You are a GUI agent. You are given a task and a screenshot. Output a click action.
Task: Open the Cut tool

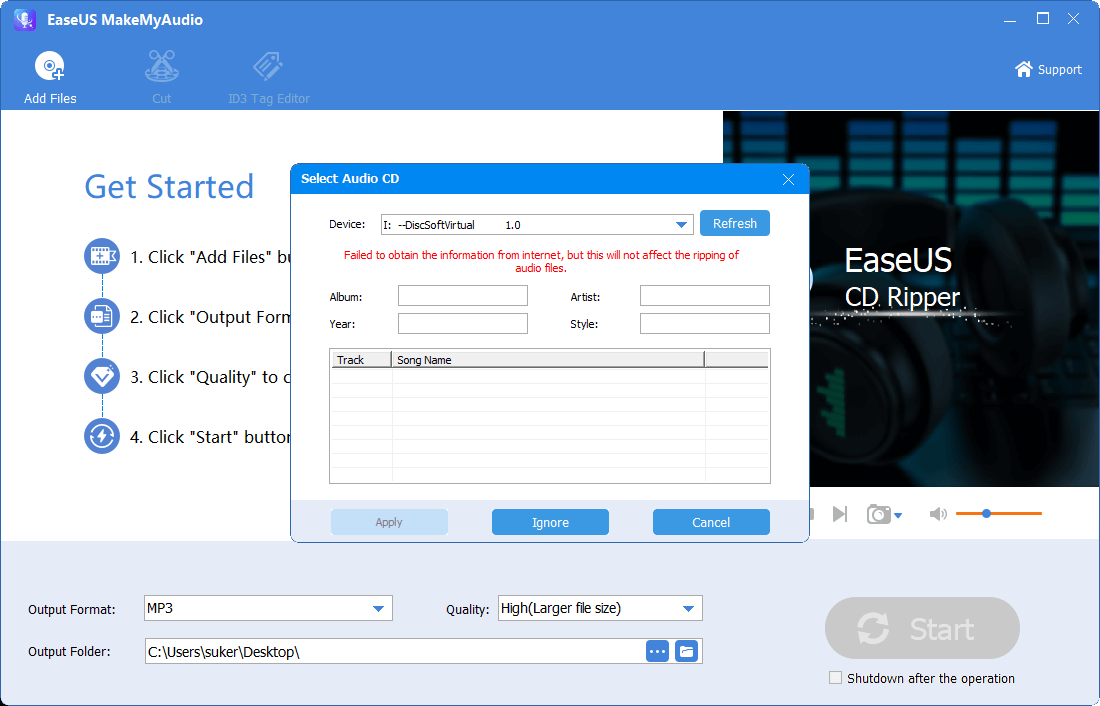click(x=161, y=68)
